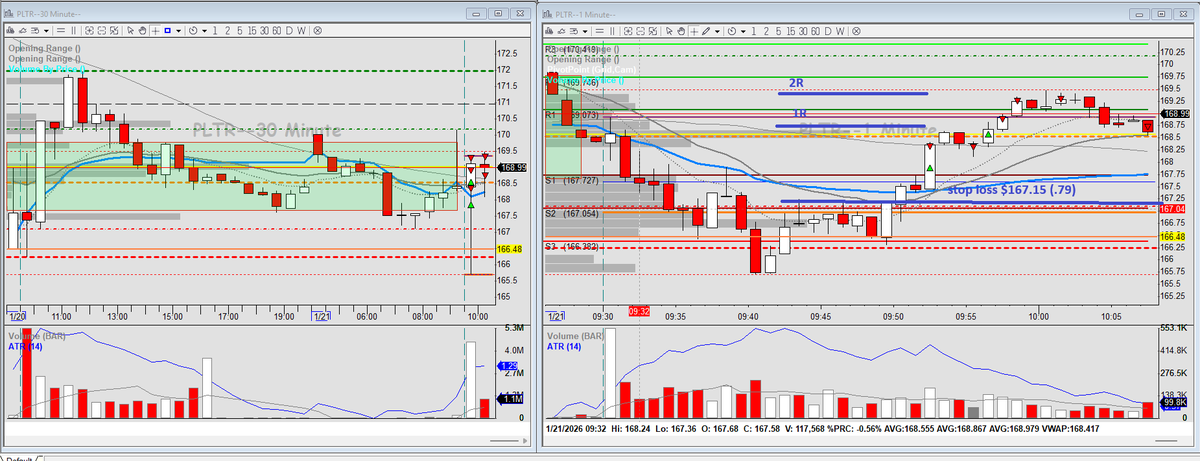
Task: Expand pencil tool dropdown in 1 Minute window
Action: (x=718, y=31)
